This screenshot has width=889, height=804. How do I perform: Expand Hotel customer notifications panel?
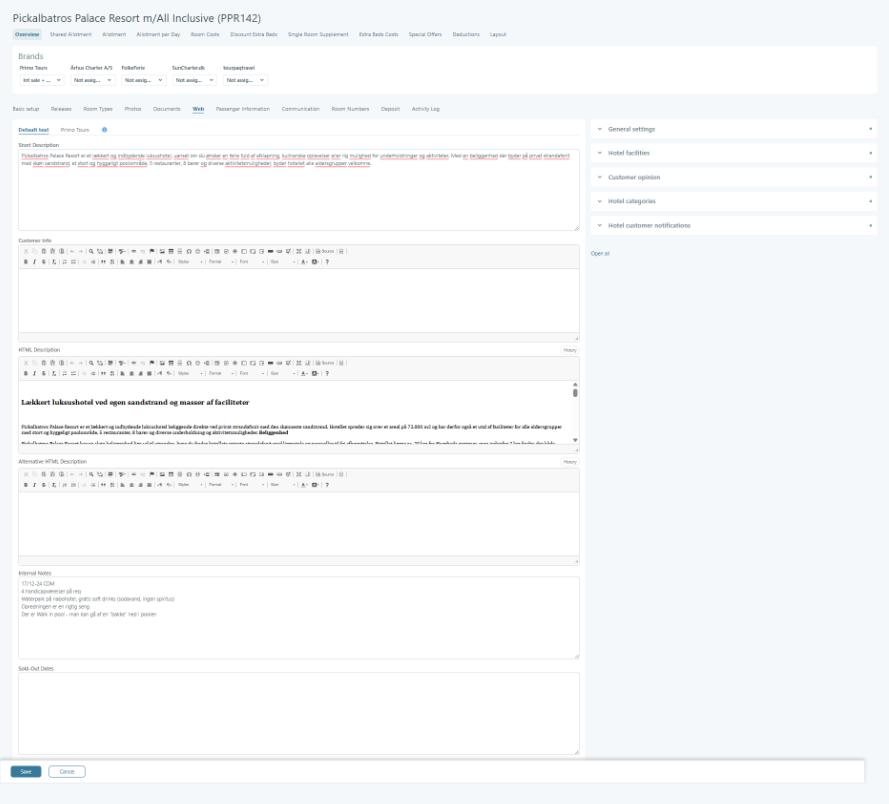[x=733, y=225]
